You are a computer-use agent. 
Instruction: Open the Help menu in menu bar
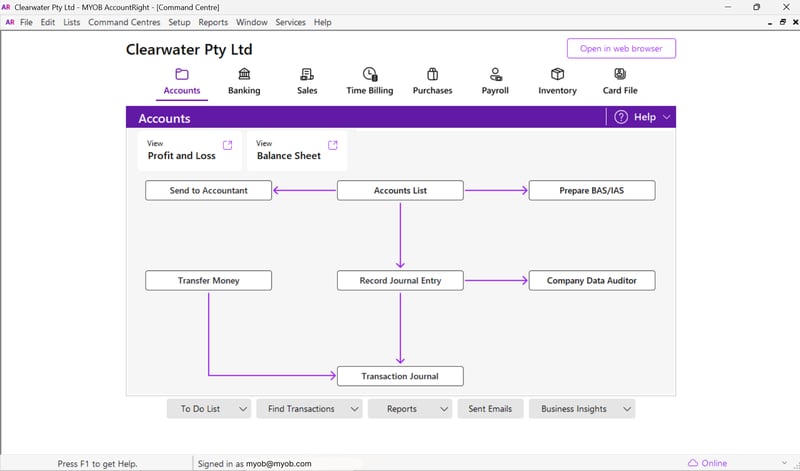click(x=322, y=22)
